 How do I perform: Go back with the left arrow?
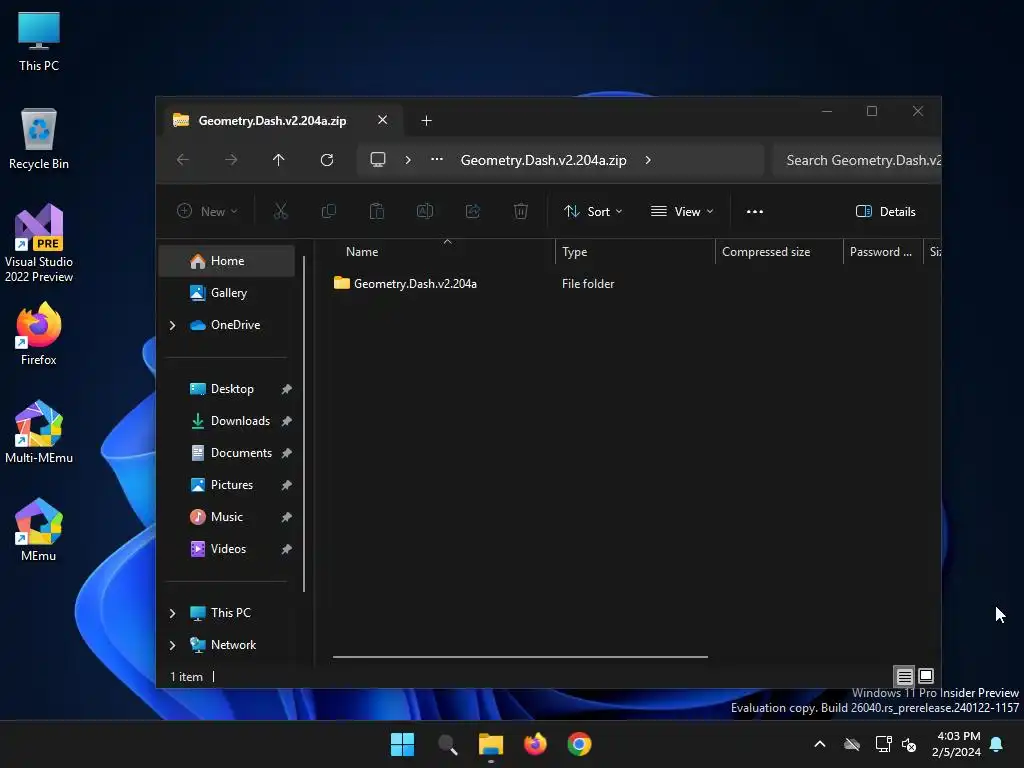tap(183, 160)
